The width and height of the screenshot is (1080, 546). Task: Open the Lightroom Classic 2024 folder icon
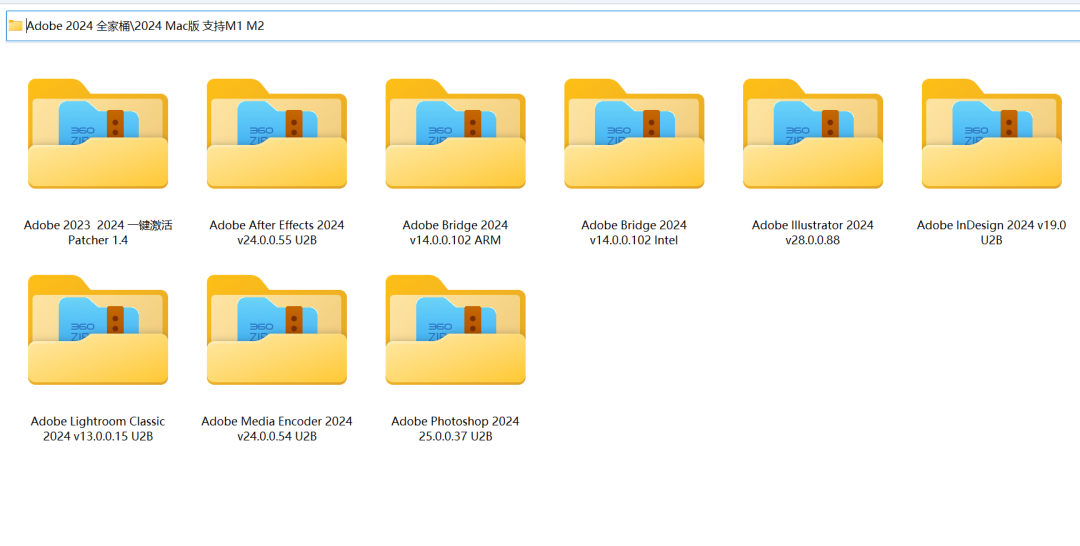tap(98, 330)
